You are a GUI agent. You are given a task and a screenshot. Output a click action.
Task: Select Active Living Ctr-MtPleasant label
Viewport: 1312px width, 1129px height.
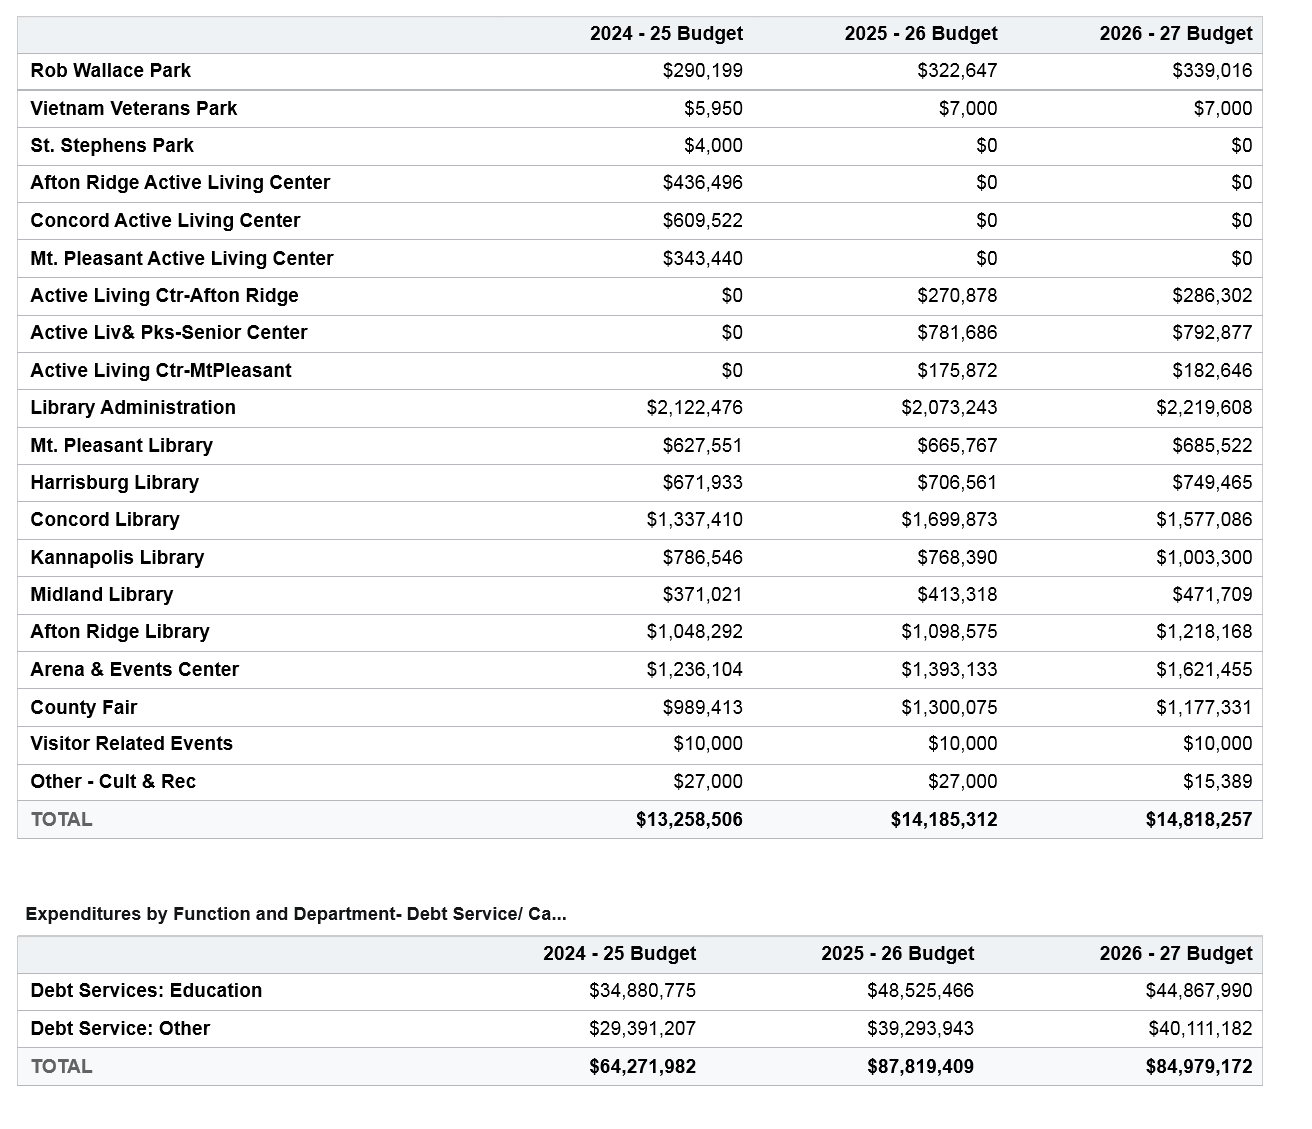[161, 371]
